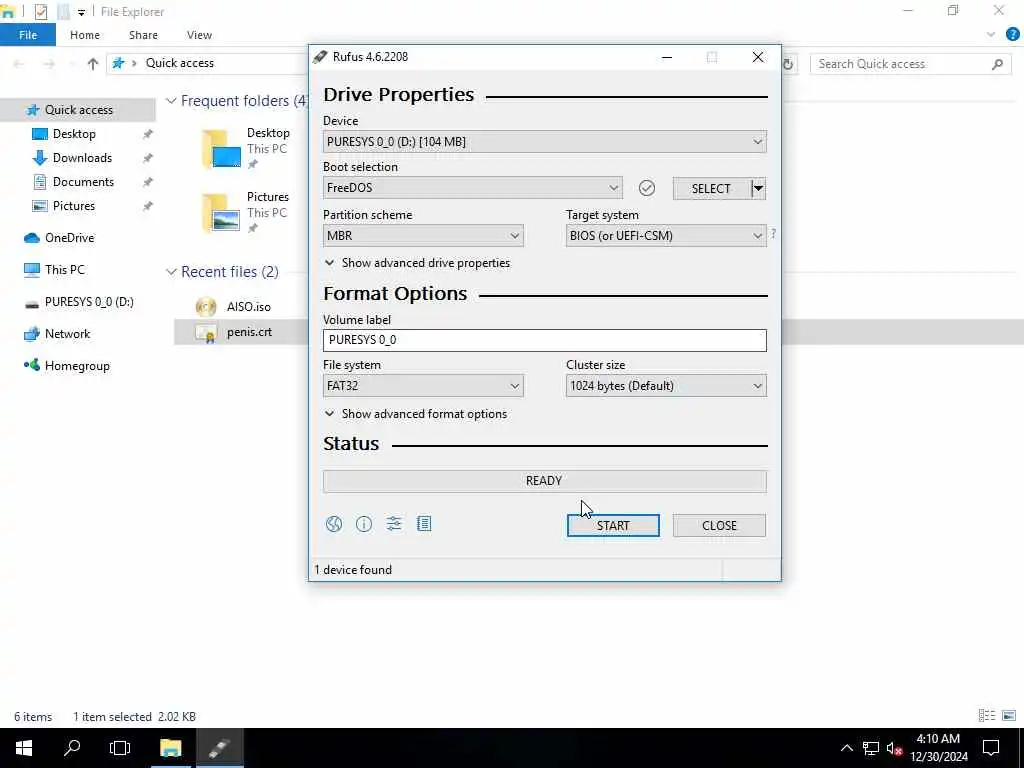The image size is (1024, 768).
Task: Open the Cluster size dropdown
Action: (x=666, y=386)
